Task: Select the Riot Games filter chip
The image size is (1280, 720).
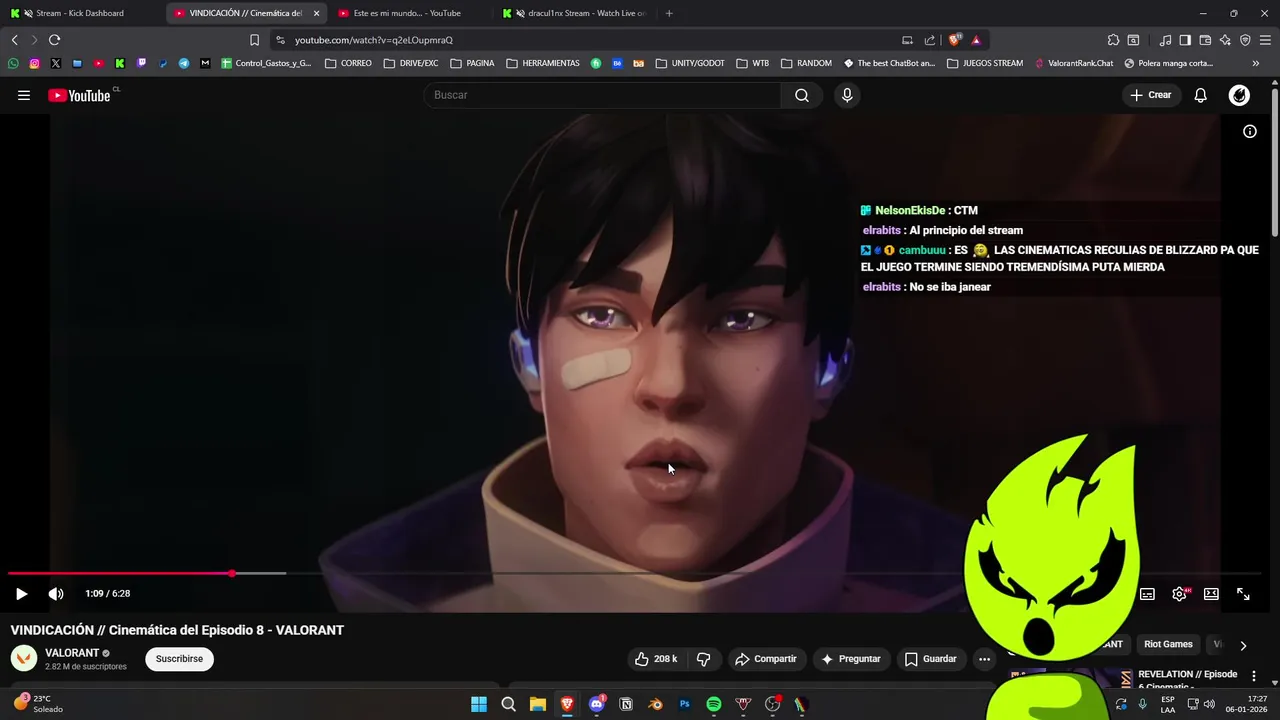Action: [x=1168, y=644]
